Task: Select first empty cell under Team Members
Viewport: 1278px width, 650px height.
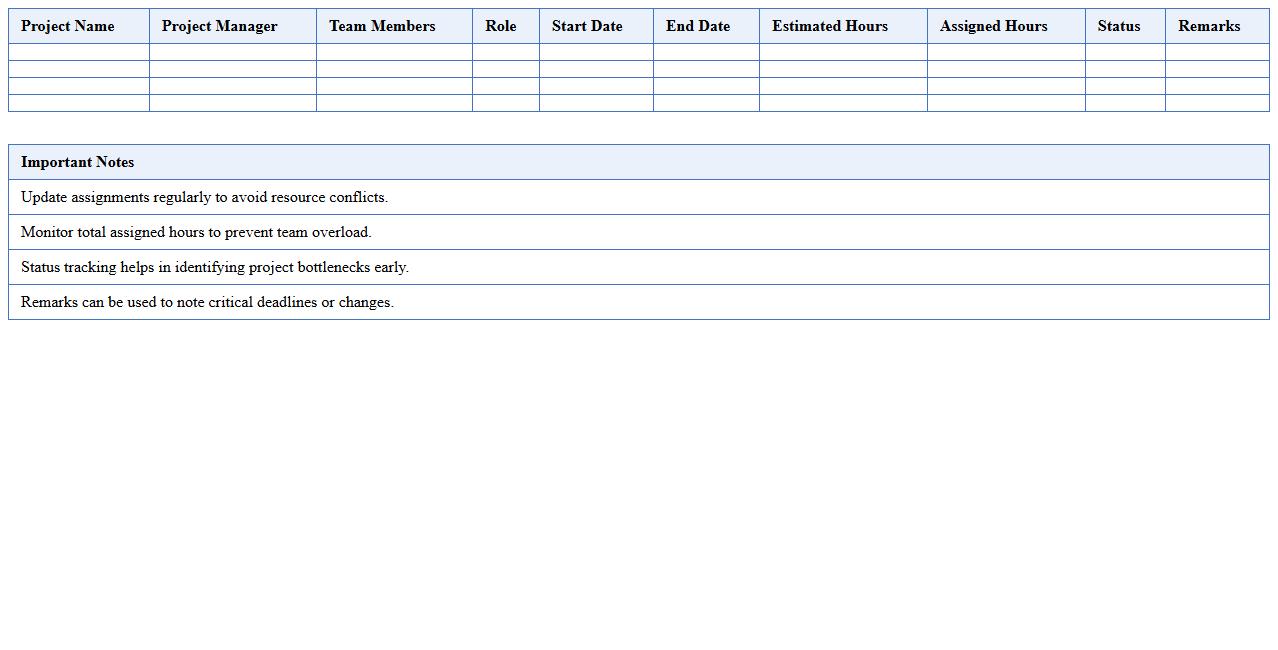Action: (x=394, y=52)
